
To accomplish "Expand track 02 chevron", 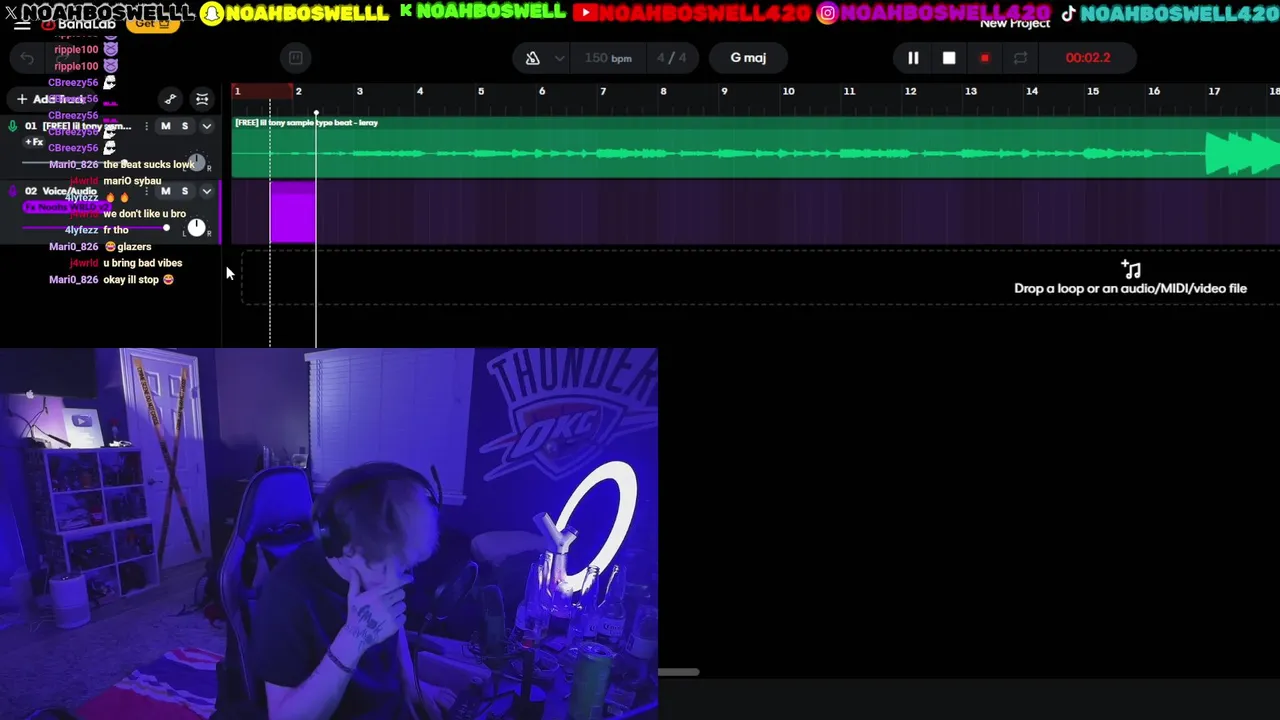I will pos(206,191).
